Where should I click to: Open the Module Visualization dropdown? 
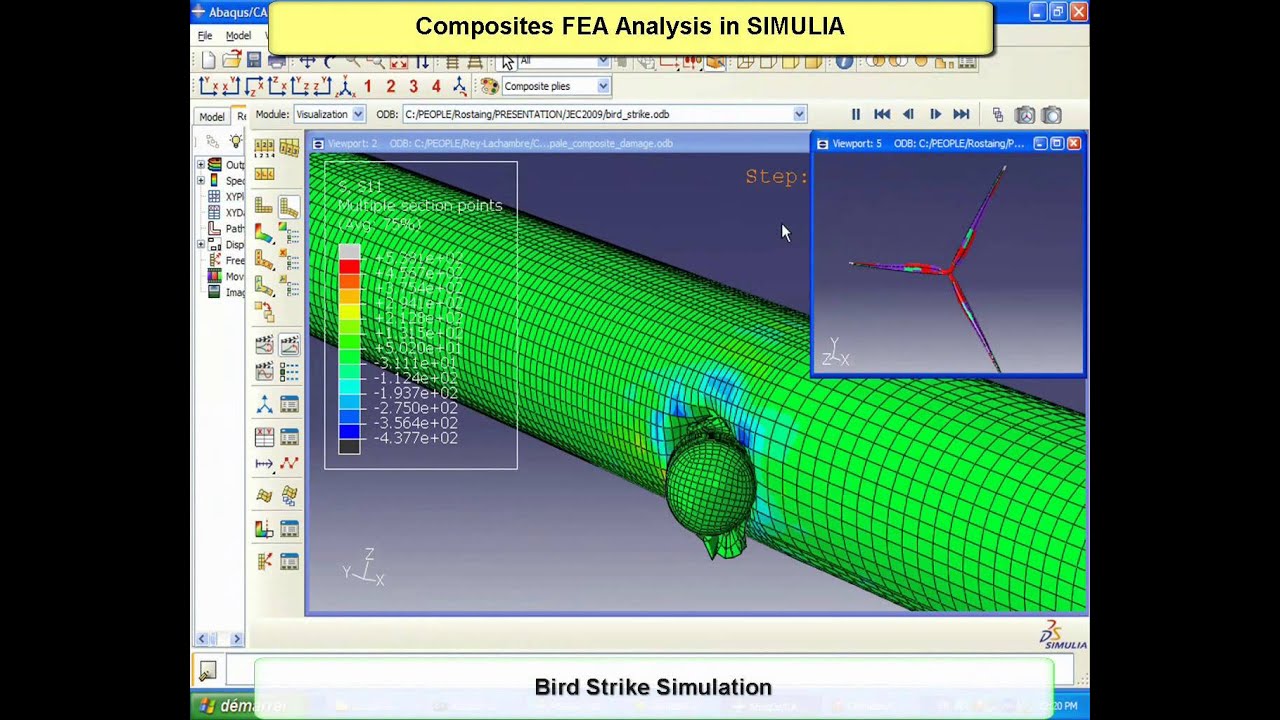[x=358, y=115]
